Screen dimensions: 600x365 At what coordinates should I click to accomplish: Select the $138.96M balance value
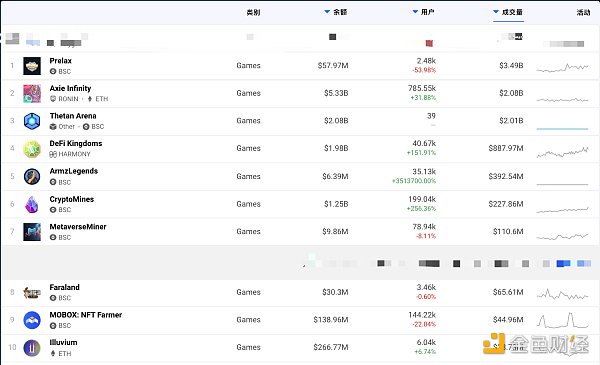coord(331,320)
